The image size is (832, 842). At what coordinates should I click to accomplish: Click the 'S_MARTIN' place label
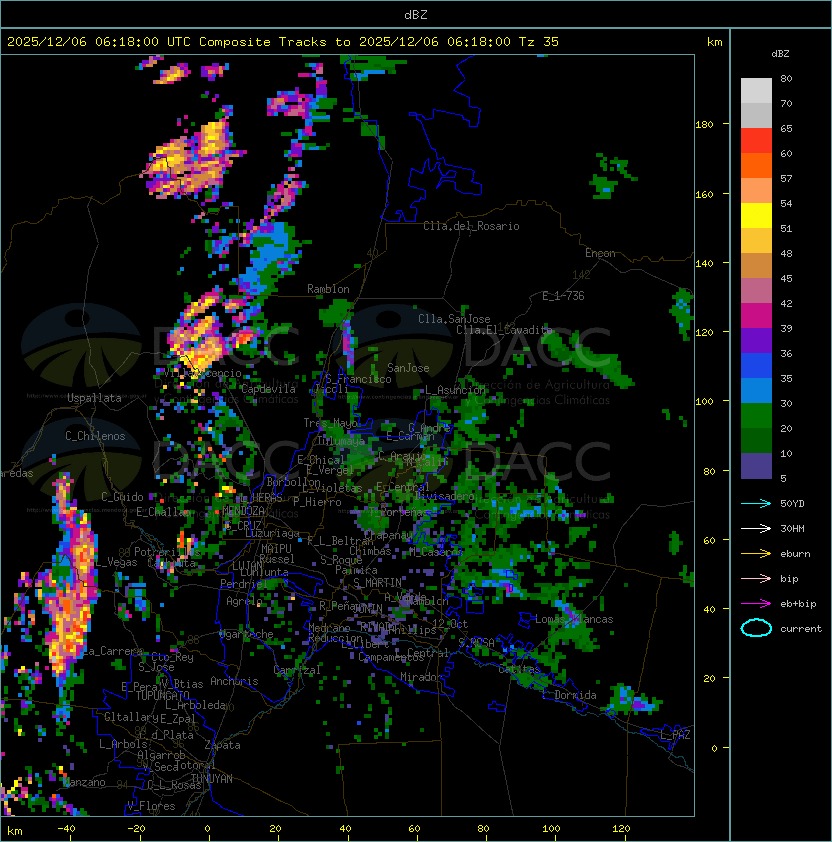pos(377,583)
